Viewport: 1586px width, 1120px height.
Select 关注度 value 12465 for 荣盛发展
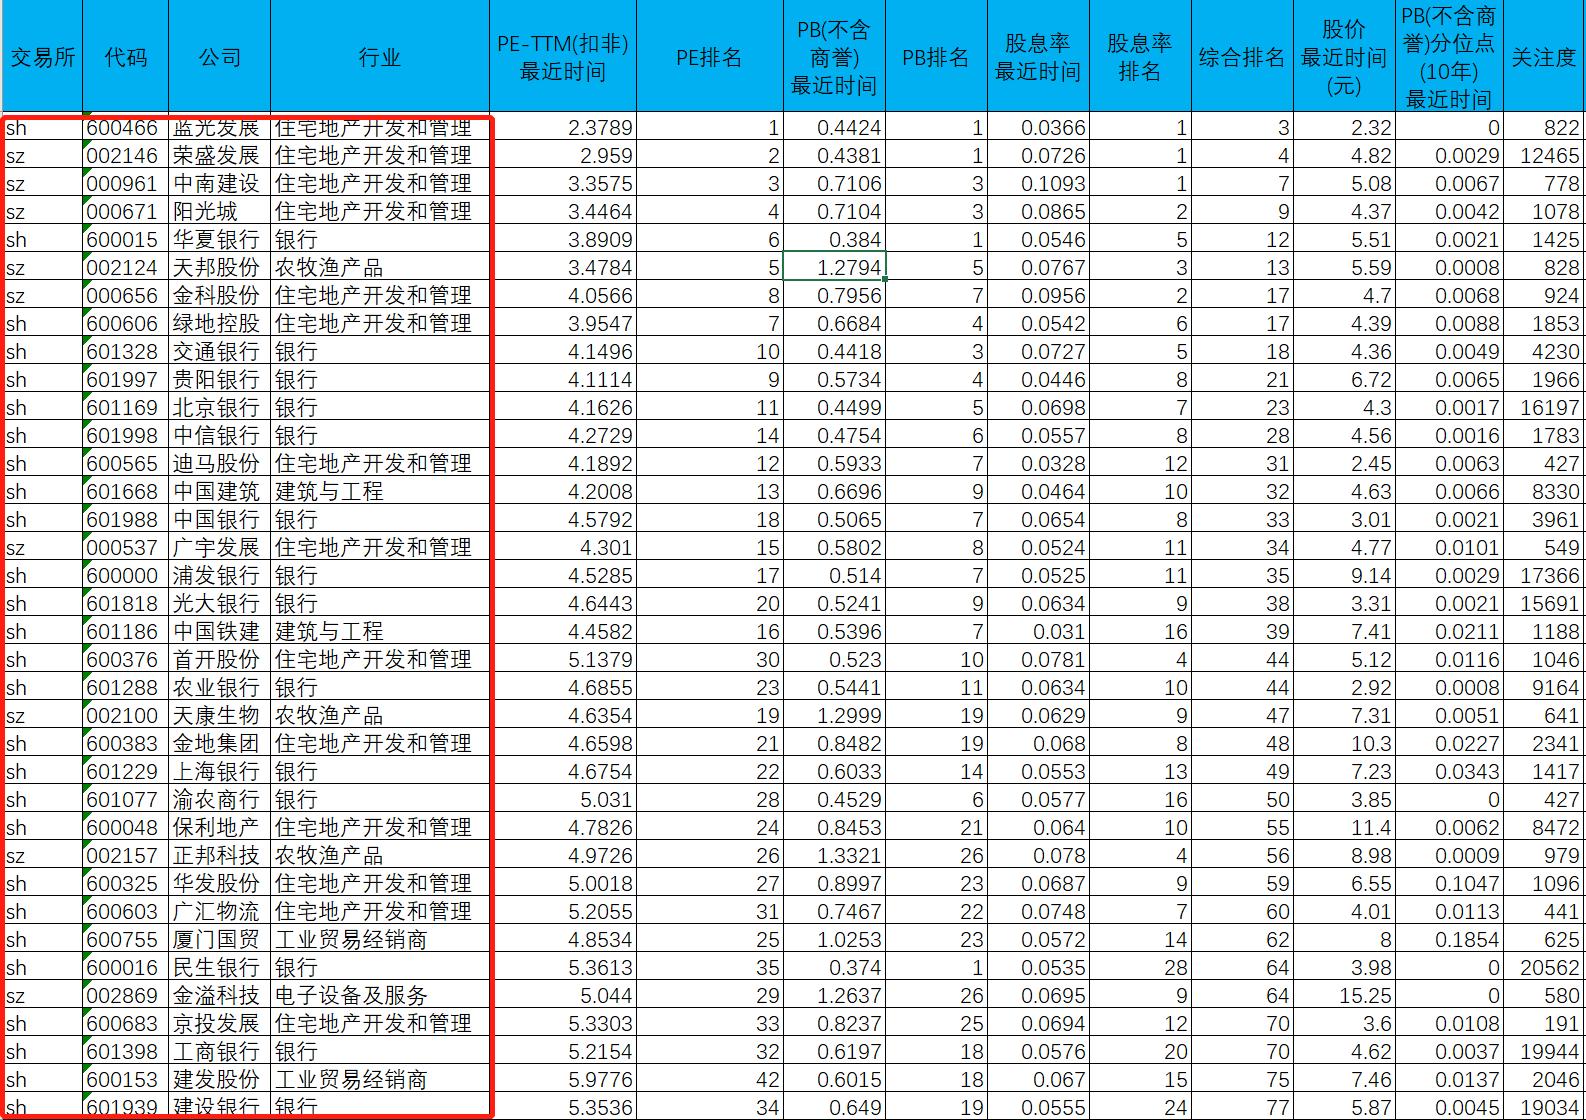tap(1544, 155)
